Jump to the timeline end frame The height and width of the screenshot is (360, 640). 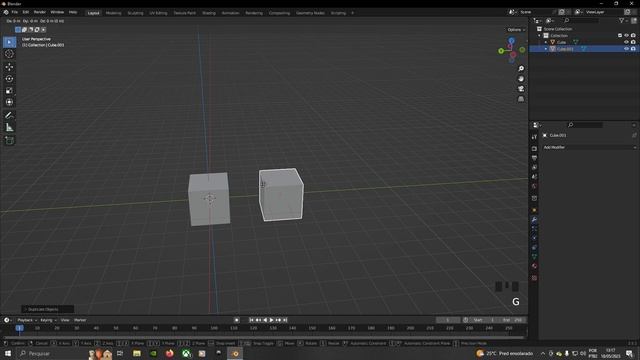[x=285, y=320]
